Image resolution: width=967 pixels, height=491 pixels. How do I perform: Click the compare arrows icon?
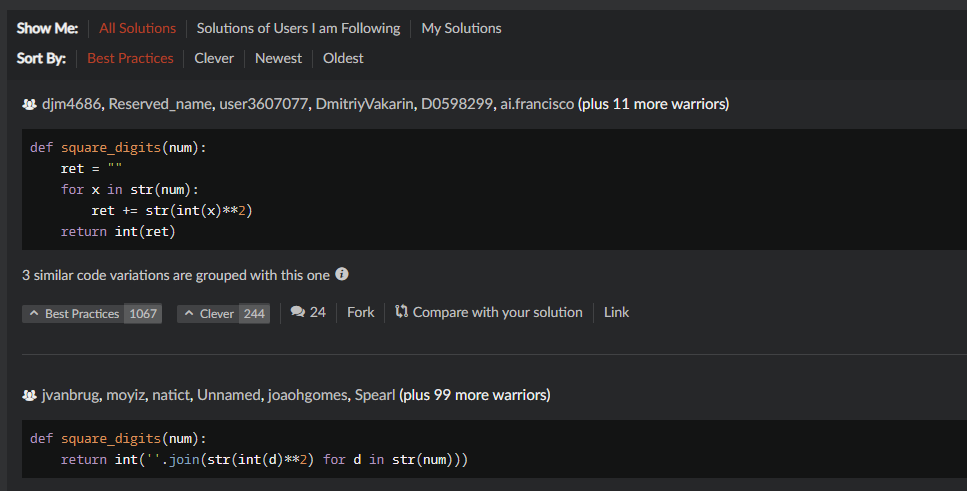point(402,312)
